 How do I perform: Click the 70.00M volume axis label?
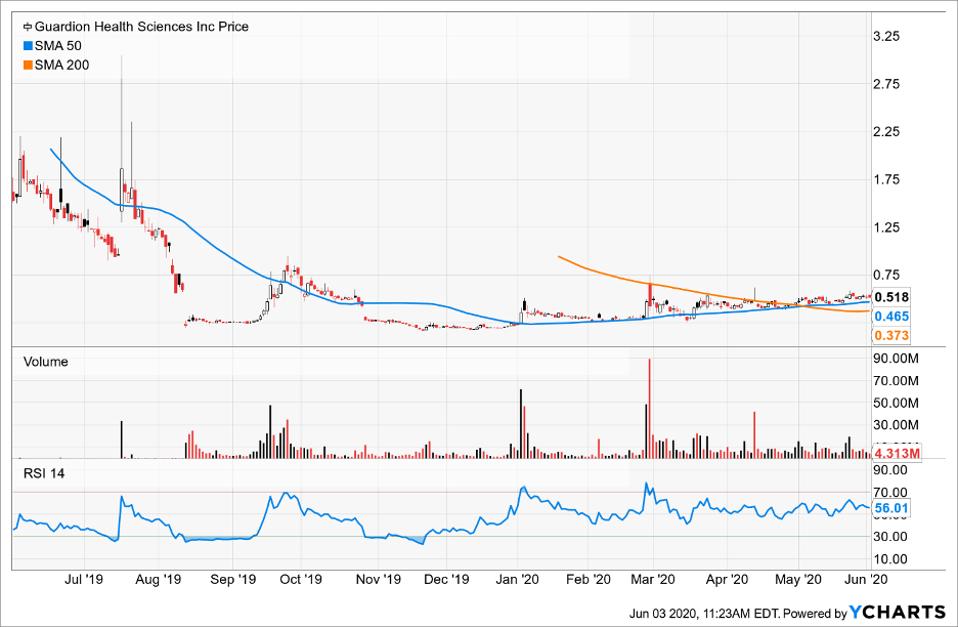[x=896, y=381]
